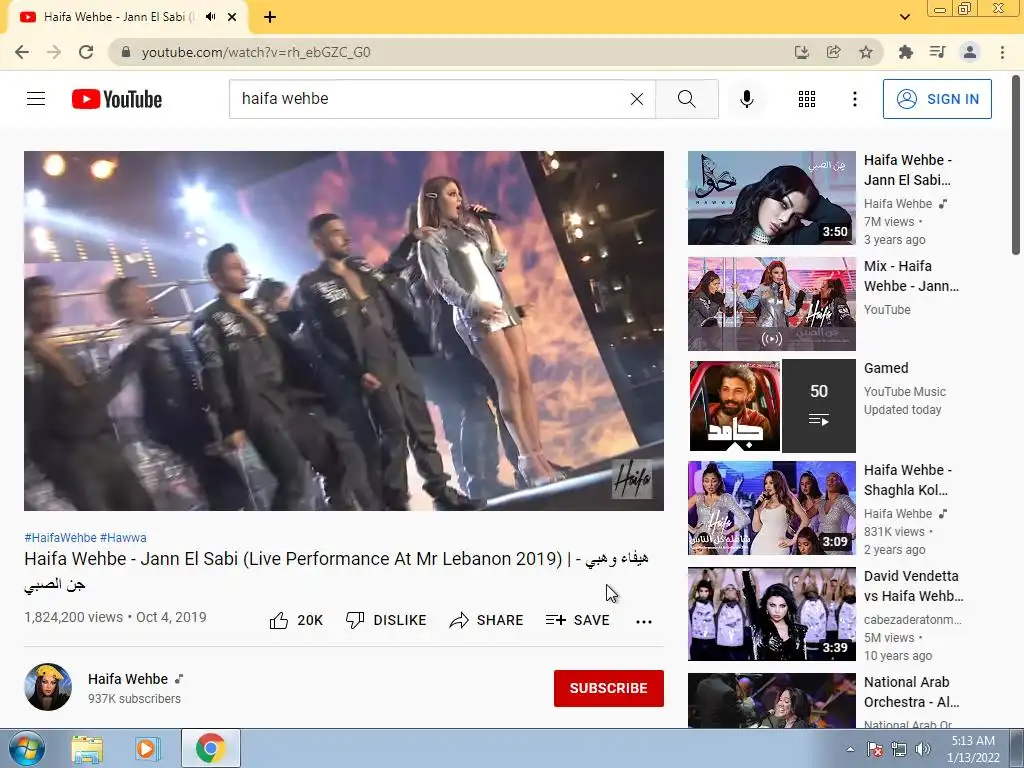Open the Haifa Wehbe - Shaghla Kol... title
Screen dimensions: 1024x768
[908, 480]
